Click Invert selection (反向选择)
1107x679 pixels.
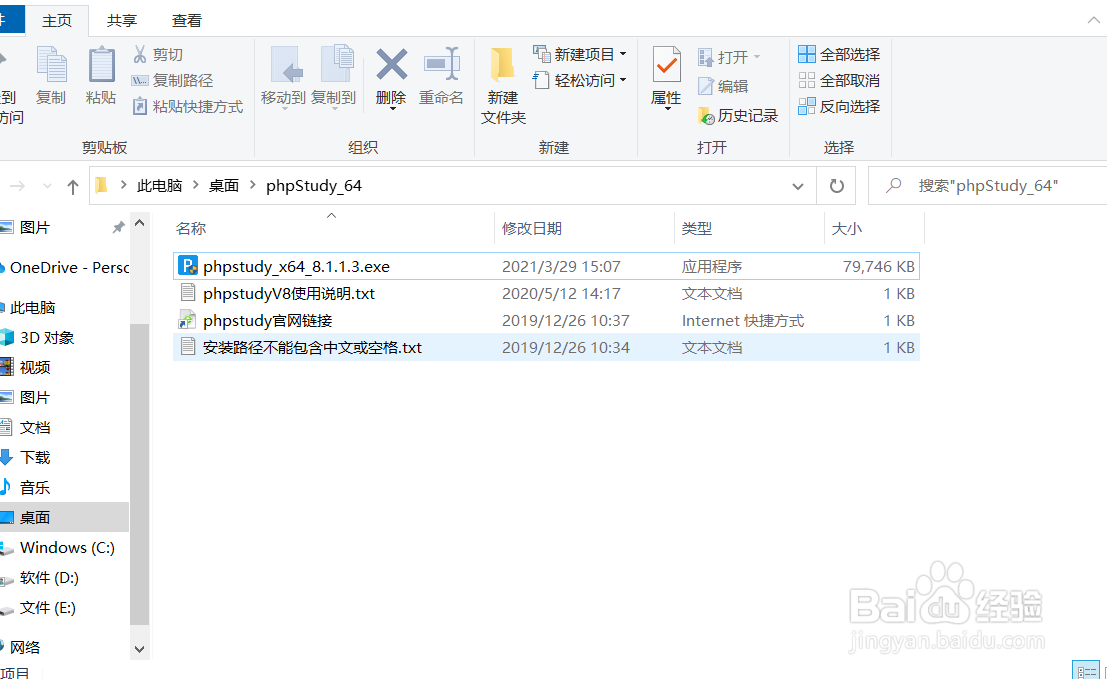(x=839, y=107)
